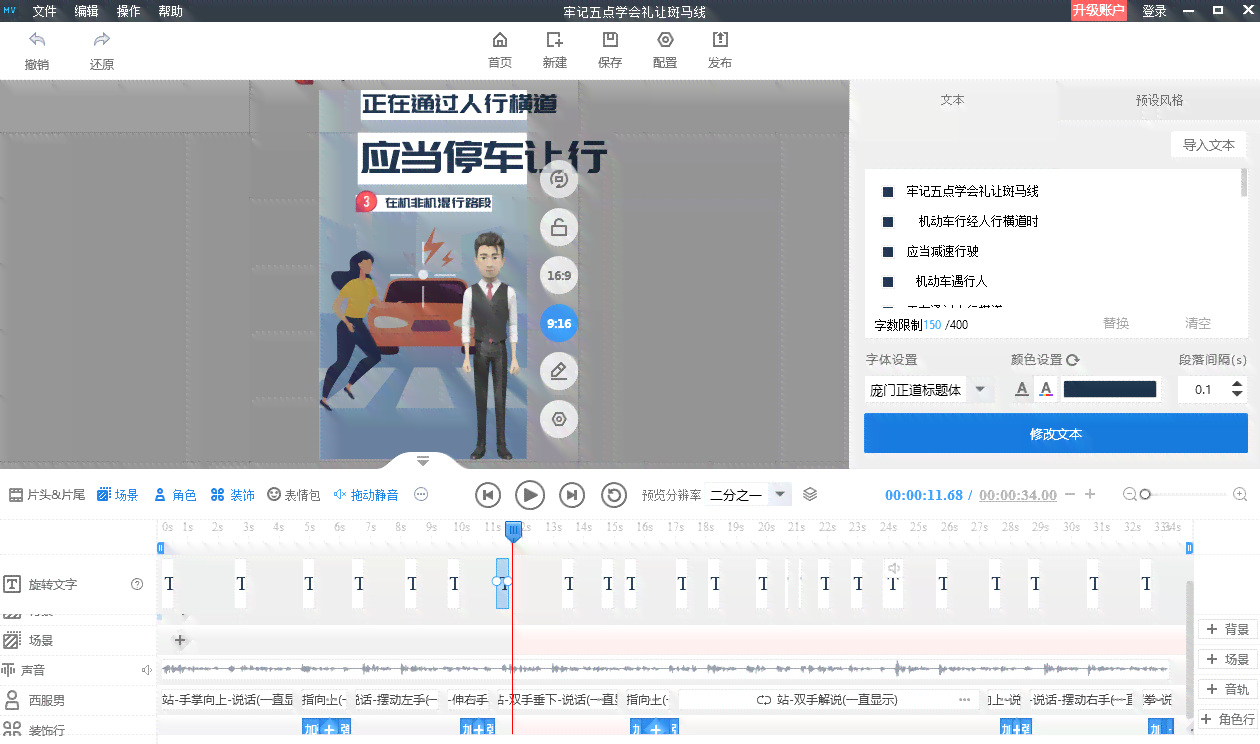Open the 编辑 menu
Screen dimensions: 1260x744
tap(87, 11)
